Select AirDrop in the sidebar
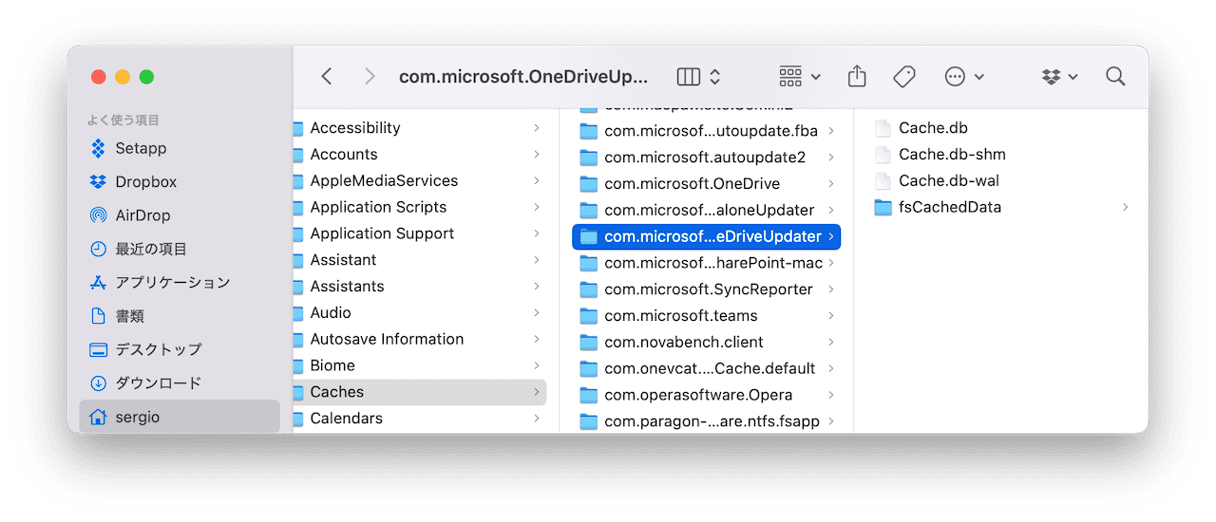This screenshot has width=1216, height=522. (142, 215)
